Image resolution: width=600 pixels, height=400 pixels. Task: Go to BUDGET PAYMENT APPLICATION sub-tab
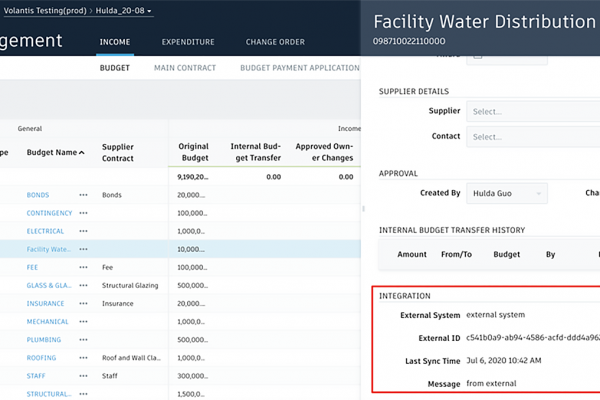pos(300,68)
